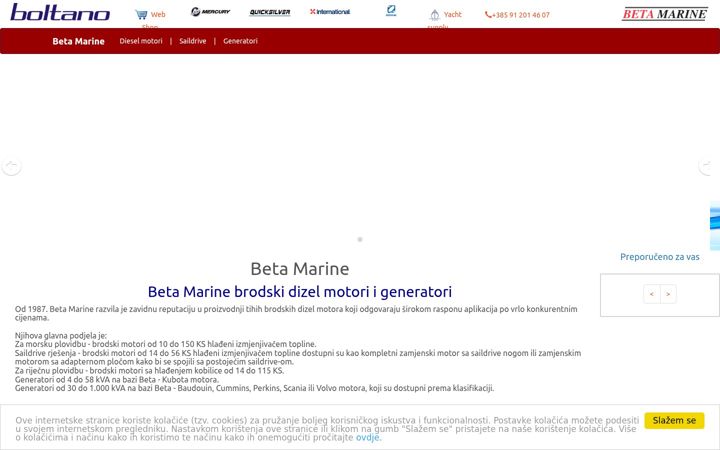
Task: Open the boltano home logo
Action: pos(60,12)
